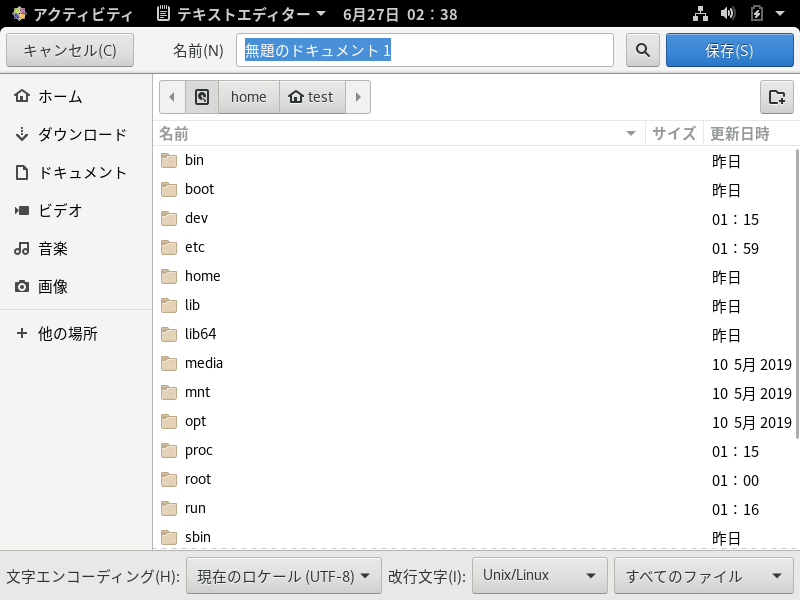800x600 pixels.
Task: Click the search magnifier icon next to Save
Action: (x=642, y=50)
